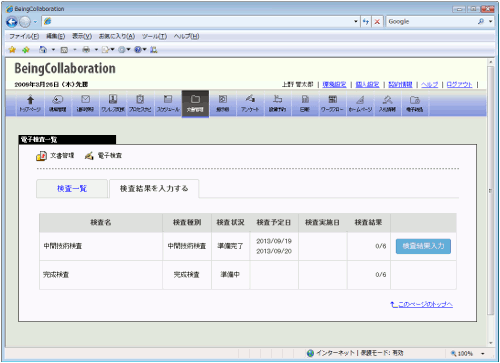Open the 表示(V) menu
The height and width of the screenshot is (363, 500).
[x=82, y=36]
